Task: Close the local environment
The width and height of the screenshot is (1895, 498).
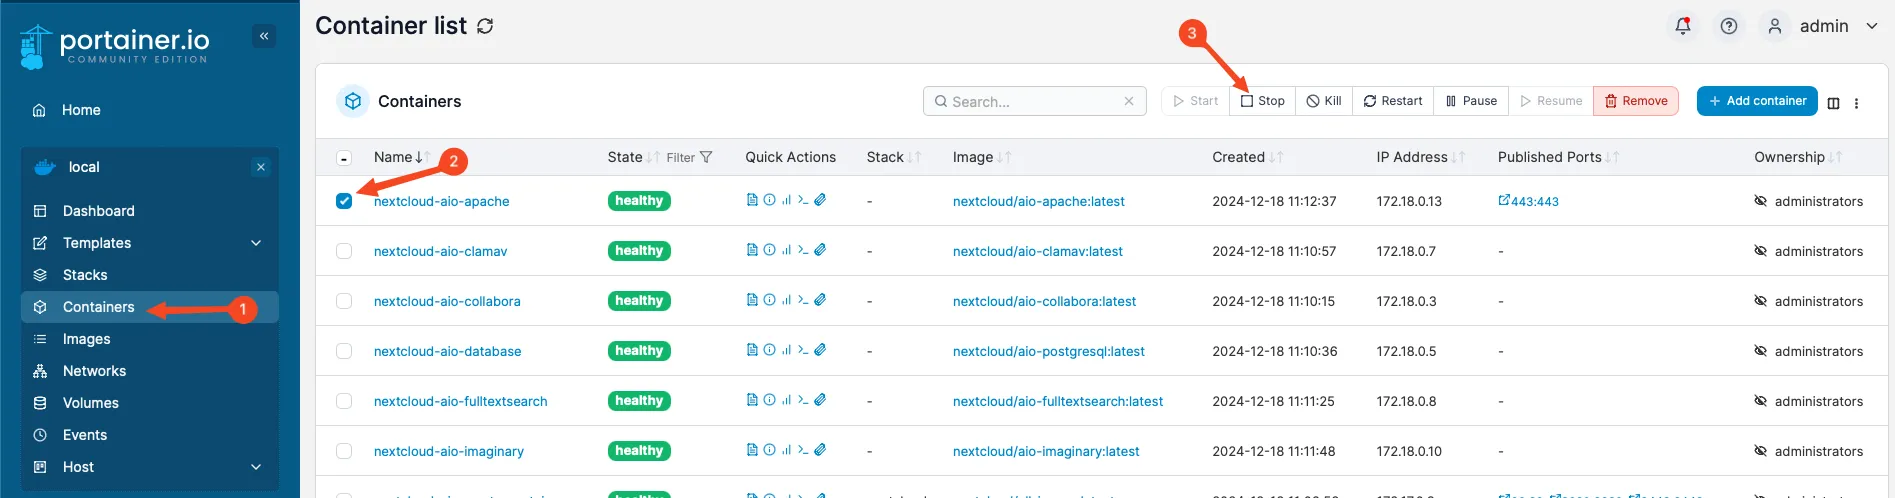Action: pyautogui.click(x=261, y=167)
